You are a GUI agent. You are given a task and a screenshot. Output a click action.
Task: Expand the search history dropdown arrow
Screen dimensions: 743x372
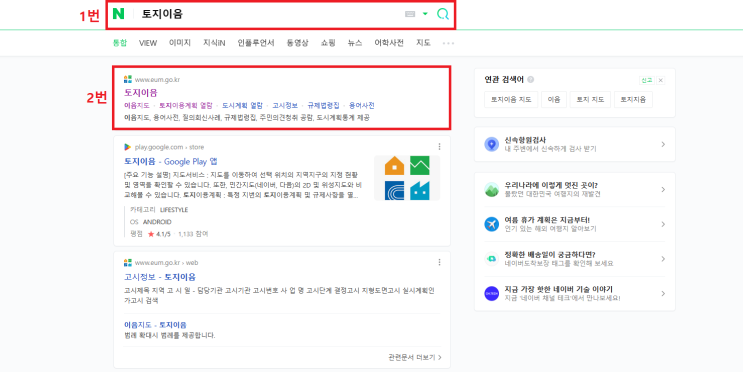tap(425, 14)
